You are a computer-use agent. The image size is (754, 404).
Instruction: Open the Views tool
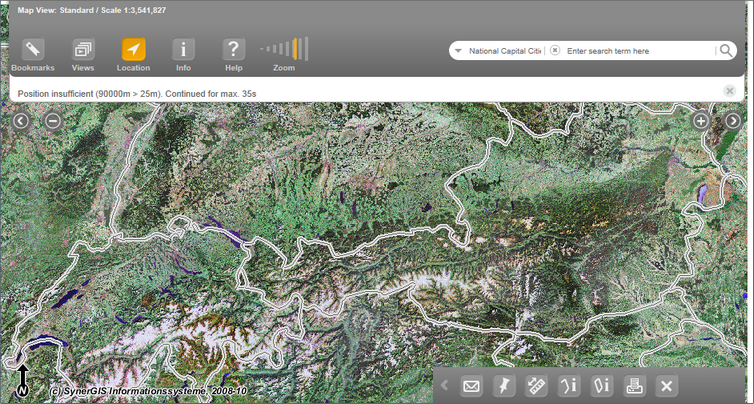(x=83, y=50)
